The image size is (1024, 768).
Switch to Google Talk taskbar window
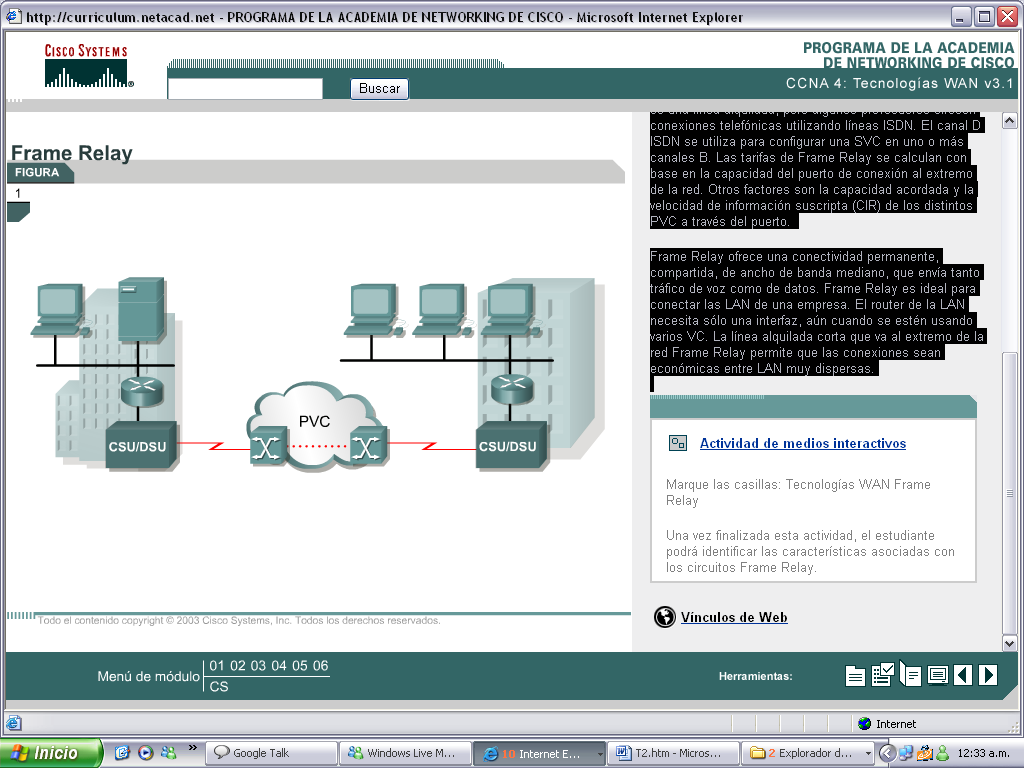pyautogui.click(x=272, y=753)
